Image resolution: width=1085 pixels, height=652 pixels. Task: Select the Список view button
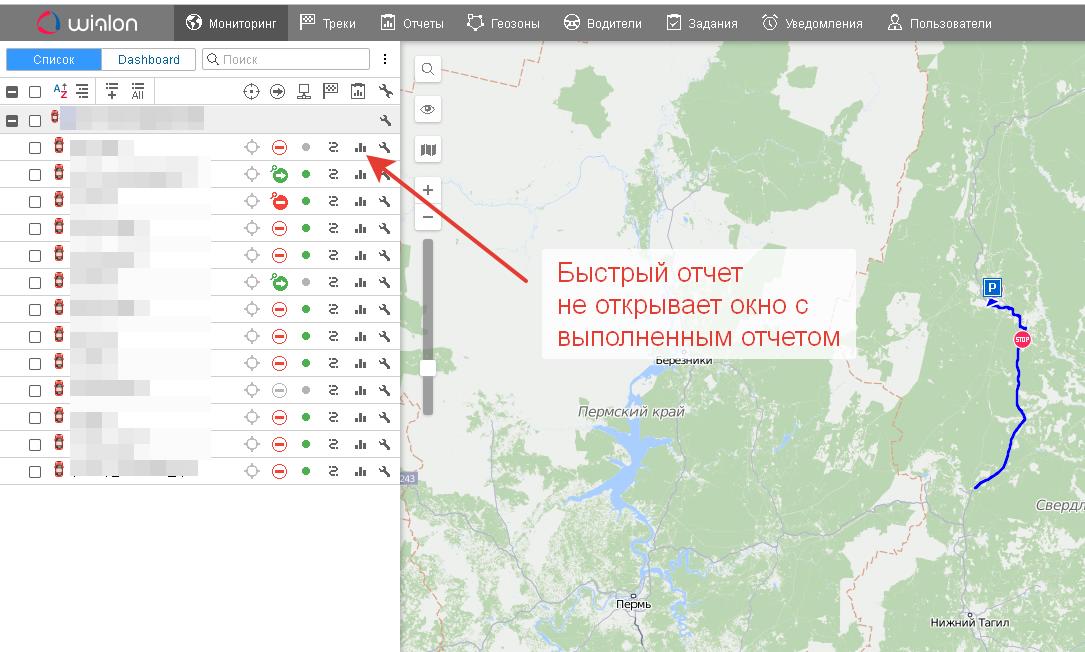[x=54, y=60]
